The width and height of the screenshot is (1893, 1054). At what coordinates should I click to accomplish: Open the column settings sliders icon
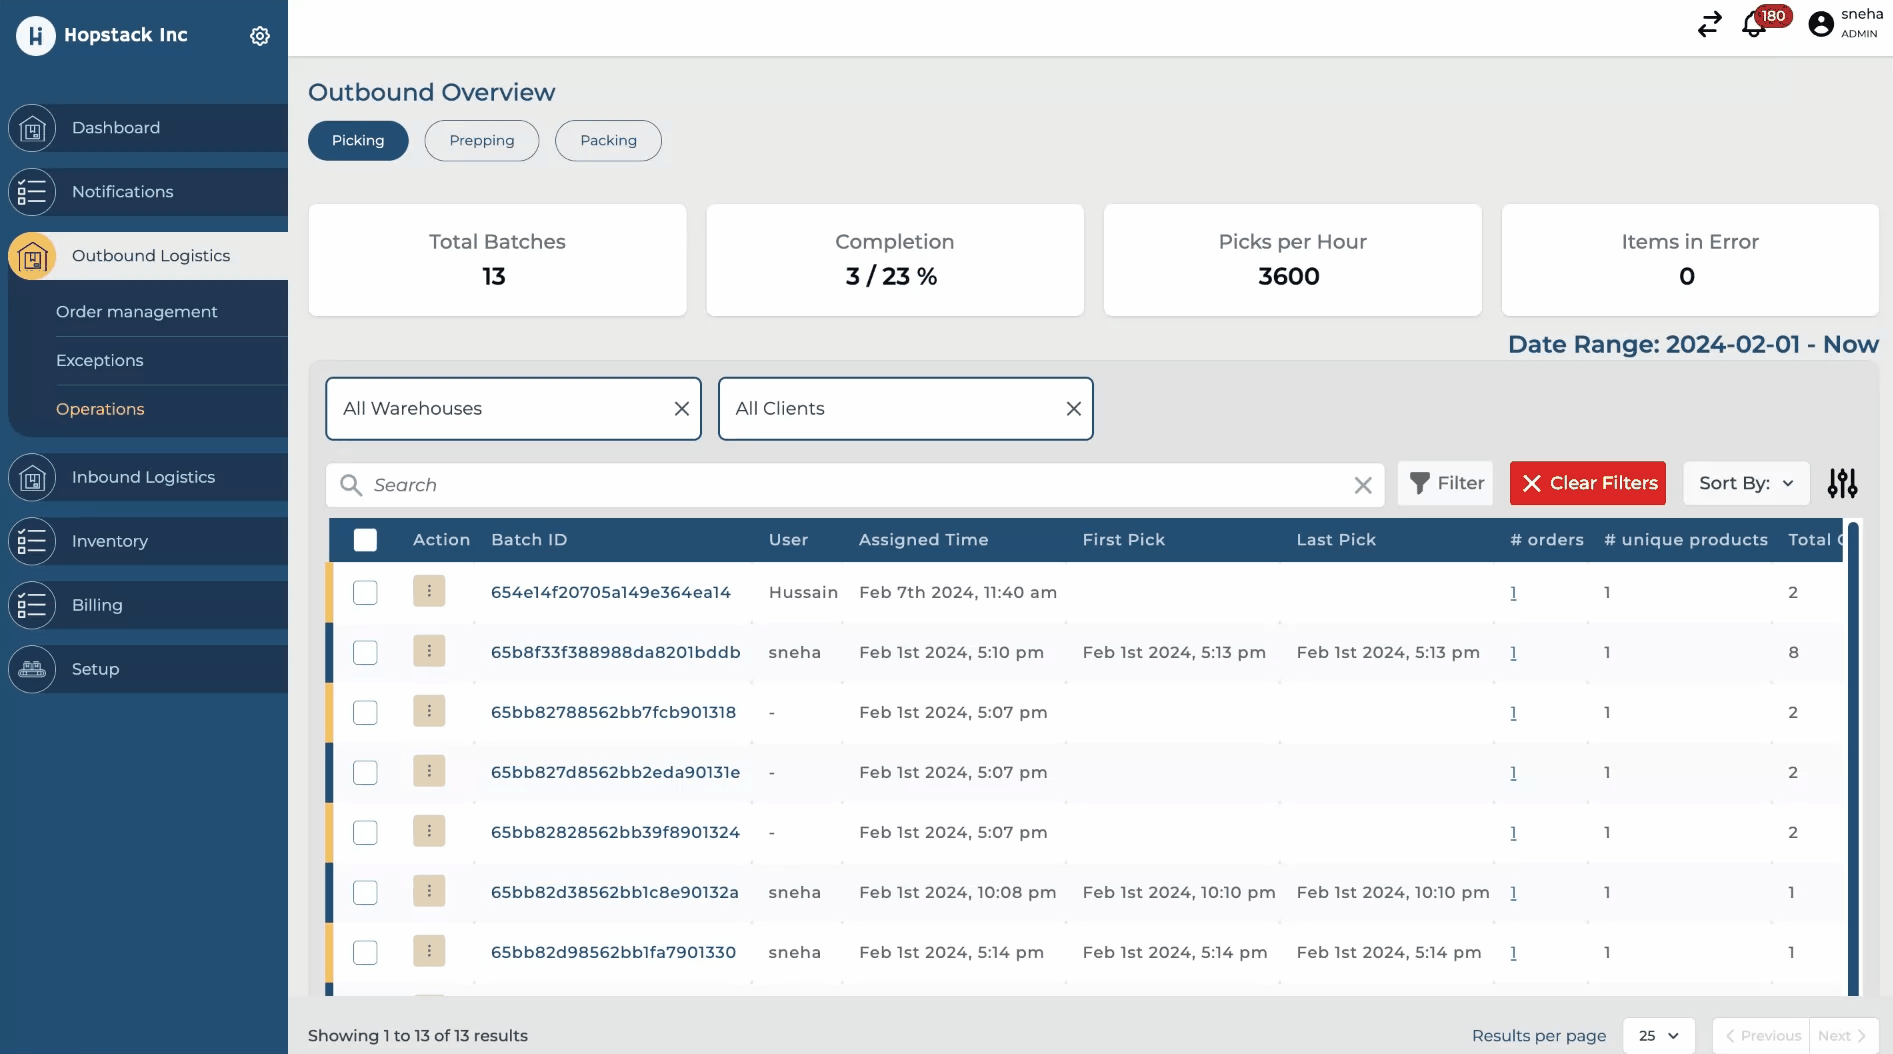(x=1842, y=484)
